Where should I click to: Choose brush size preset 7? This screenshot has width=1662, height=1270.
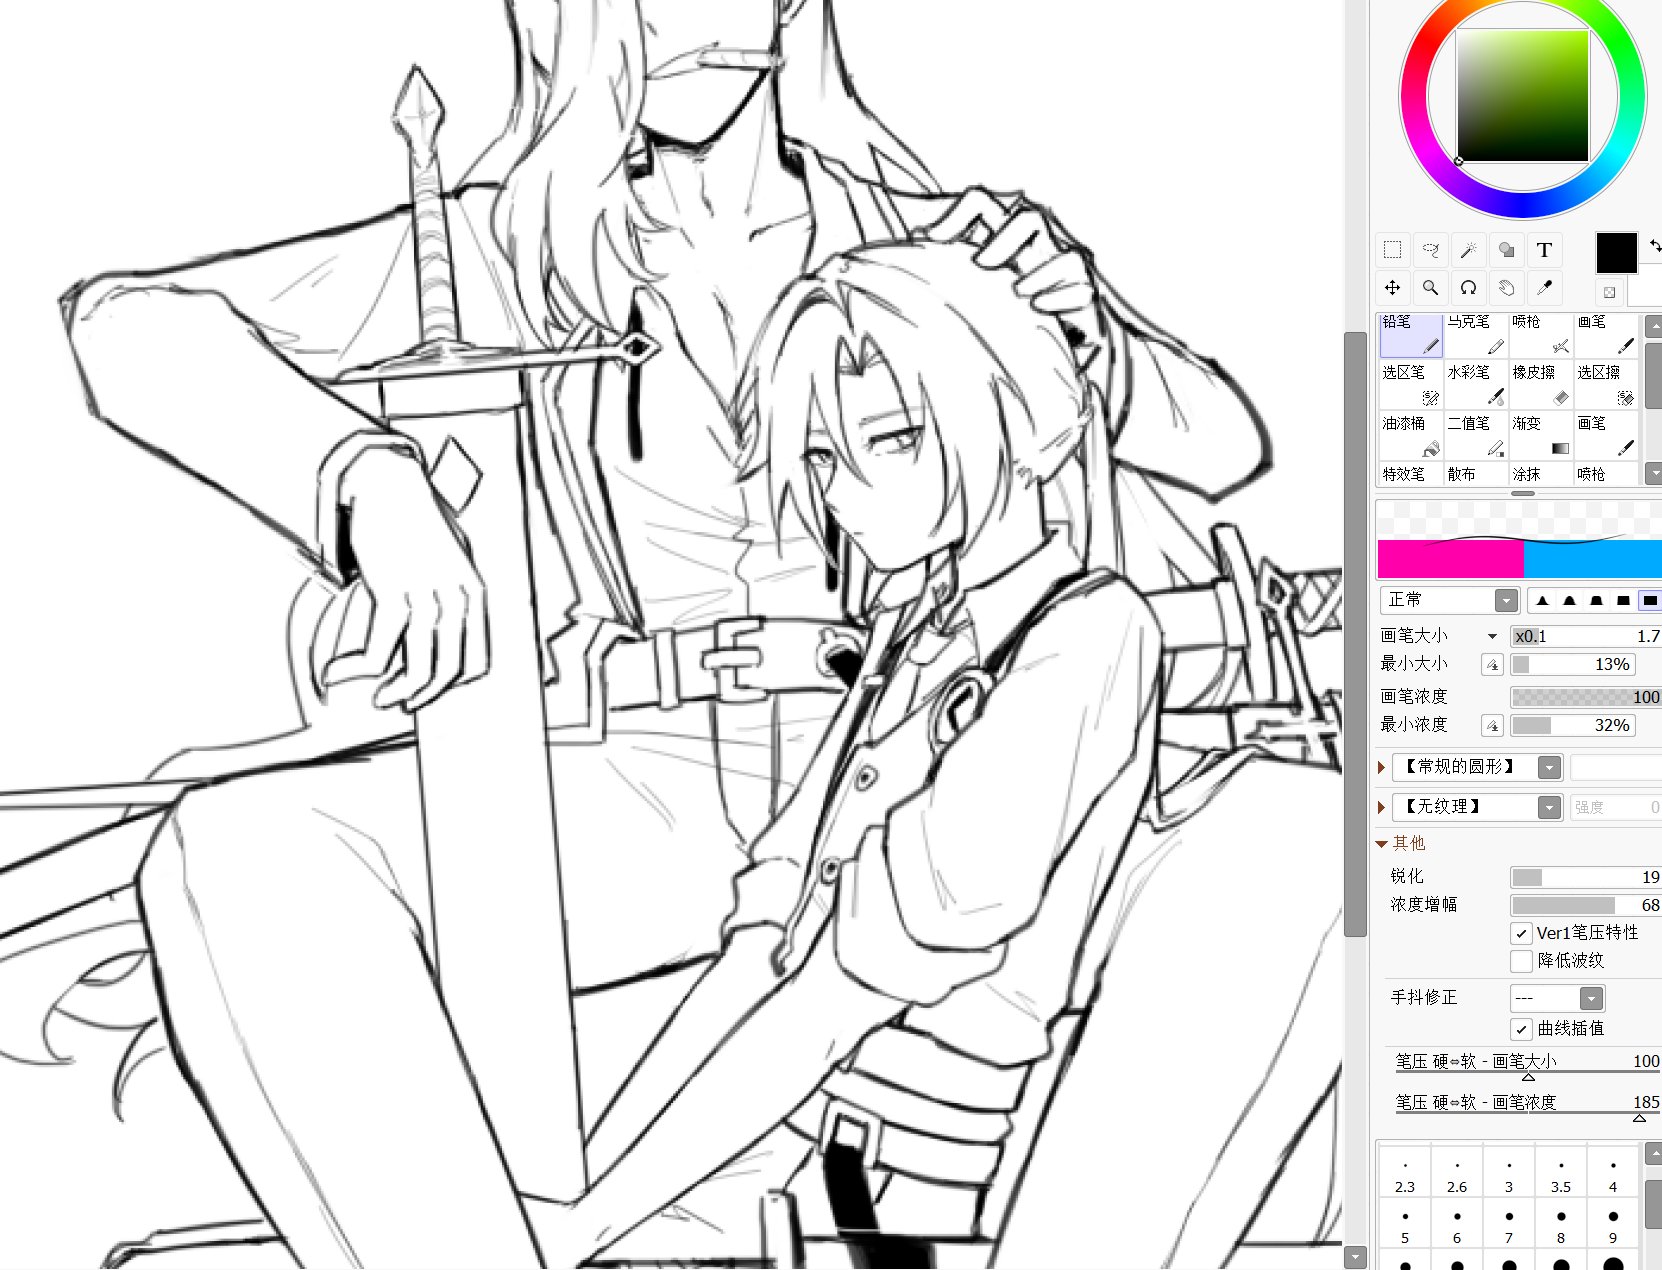click(1509, 1225)
